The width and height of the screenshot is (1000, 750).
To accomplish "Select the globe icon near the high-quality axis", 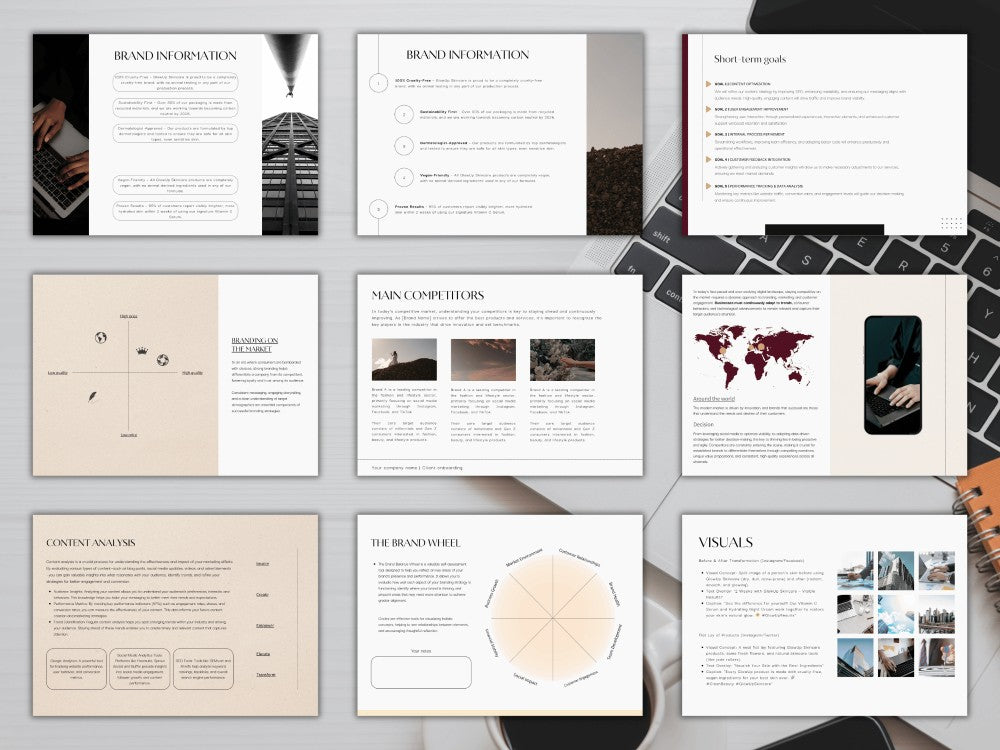I will click(x=163, y=360).
